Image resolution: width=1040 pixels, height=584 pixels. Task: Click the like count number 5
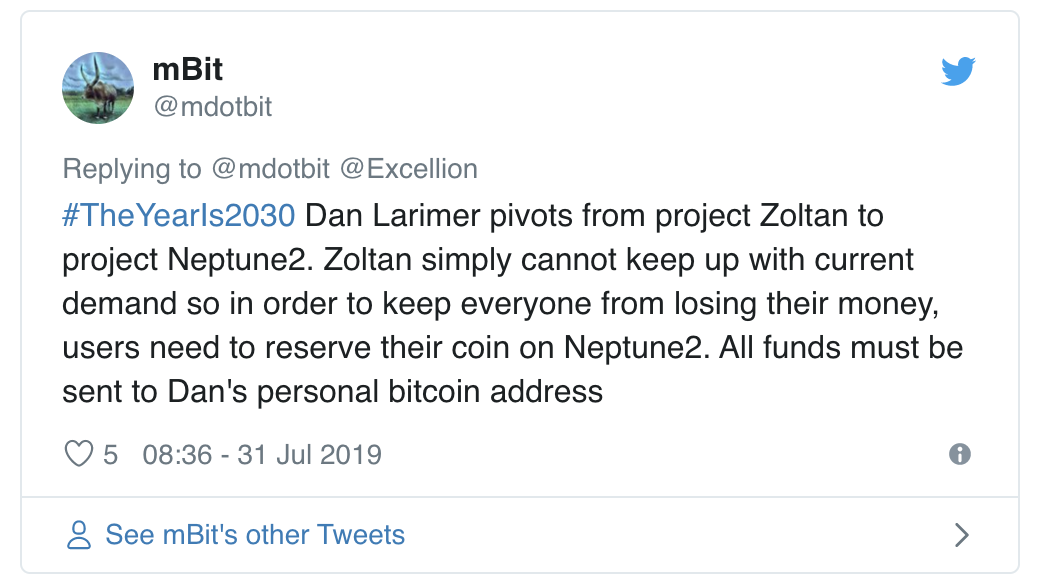pos(110,455)
